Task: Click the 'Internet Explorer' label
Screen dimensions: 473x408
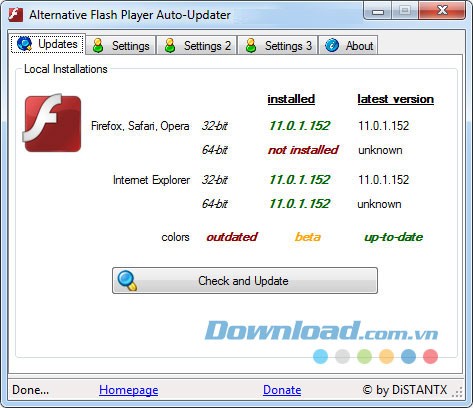Action: point(151,180)
